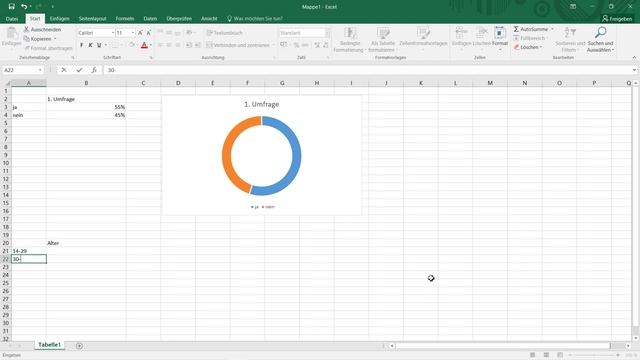Image resolution: width=640 pixels, height=360 pixels.
Task: Select the cell containing 55%
Action: click(x=86, y=107)
